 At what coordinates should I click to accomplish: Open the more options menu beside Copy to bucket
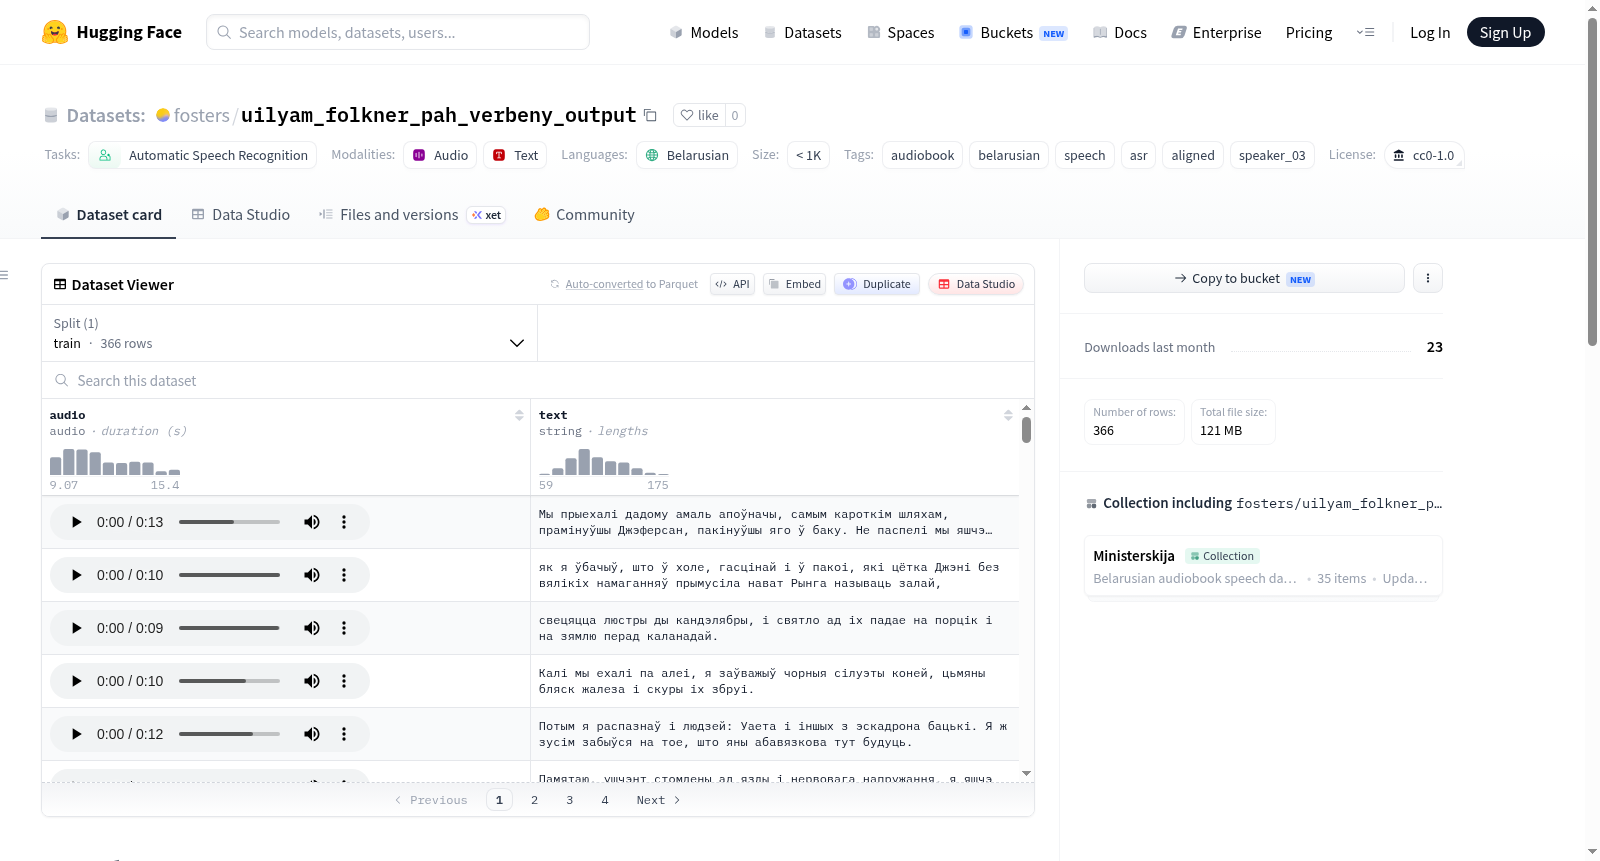(1428, 278)
